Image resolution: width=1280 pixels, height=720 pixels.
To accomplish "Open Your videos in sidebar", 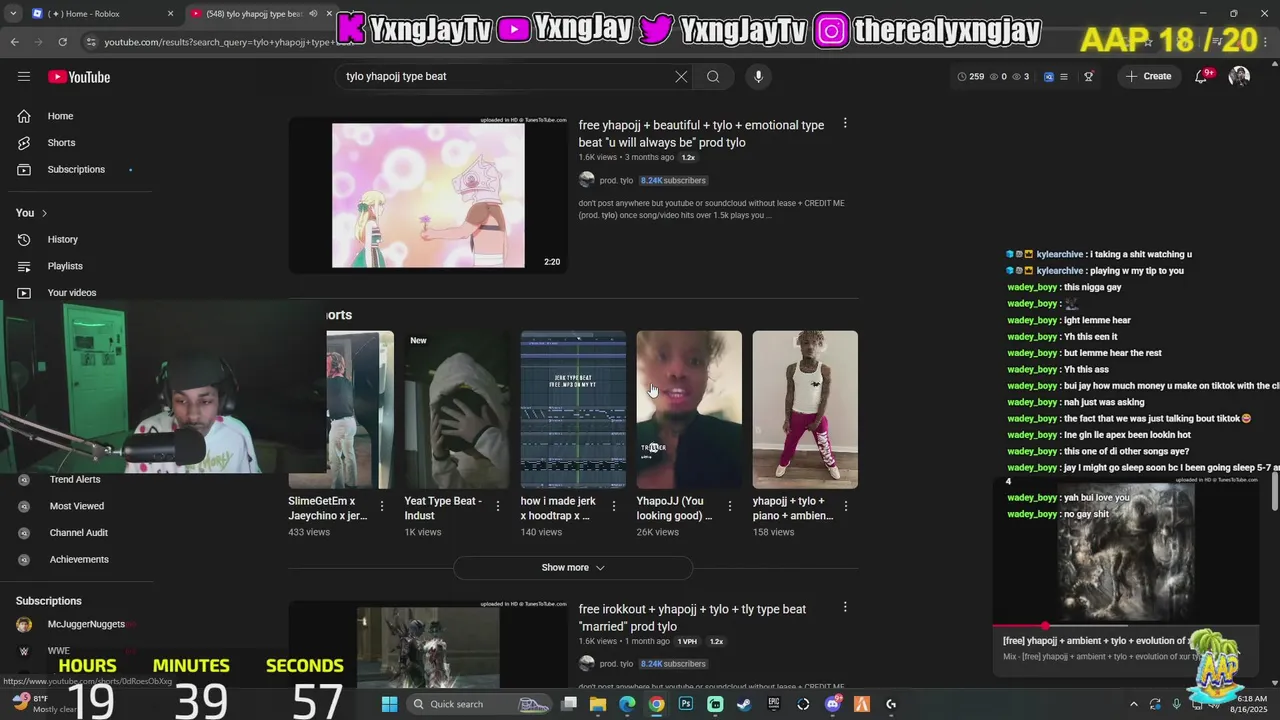I will click(72, 292).
